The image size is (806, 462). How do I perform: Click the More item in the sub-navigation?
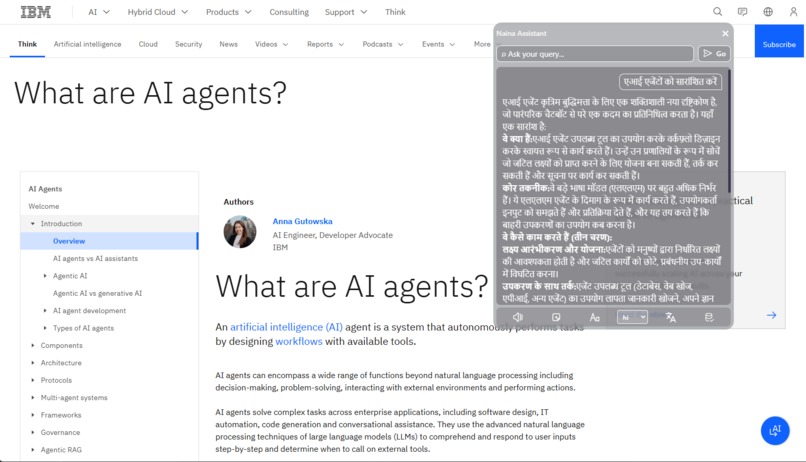(482, 44)
